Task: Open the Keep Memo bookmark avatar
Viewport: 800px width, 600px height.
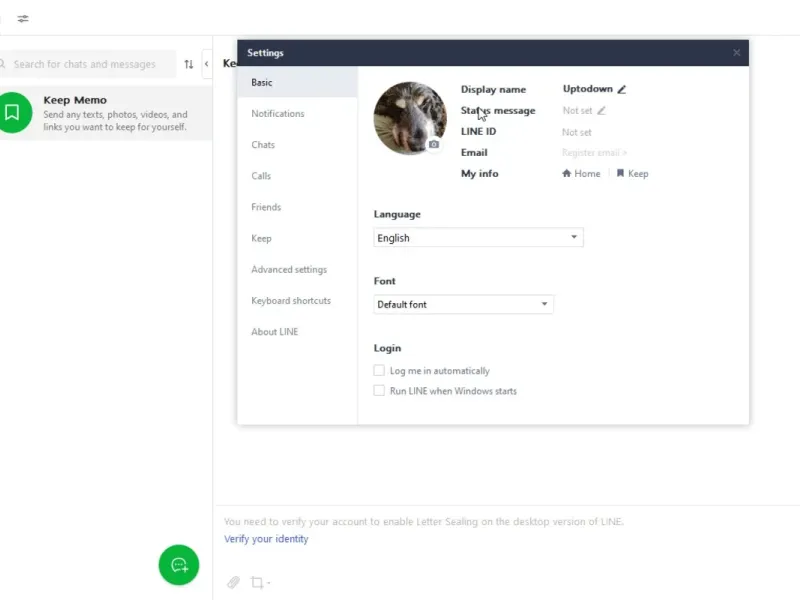Action: tap(13, 112)
